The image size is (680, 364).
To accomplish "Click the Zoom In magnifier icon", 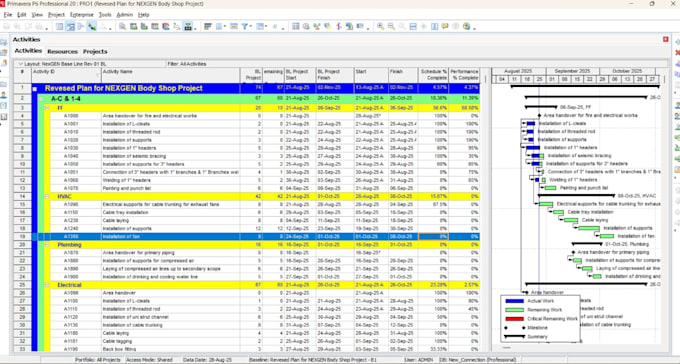I will pyautogui.click(x=380, y=27).
